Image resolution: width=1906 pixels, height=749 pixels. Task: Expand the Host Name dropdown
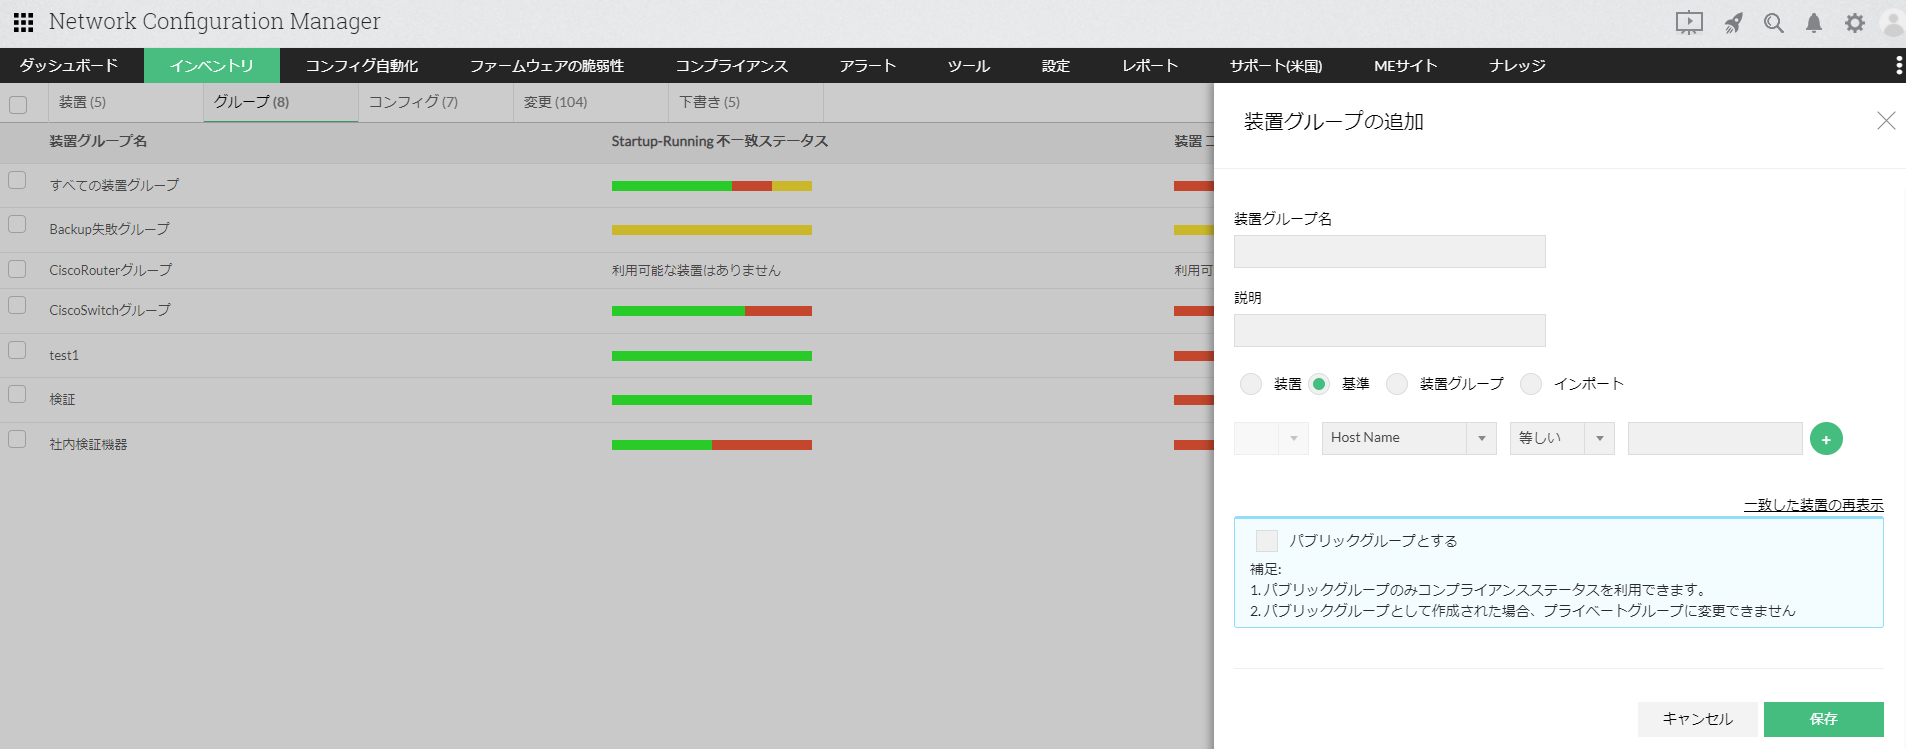[x=1408, y=438]
